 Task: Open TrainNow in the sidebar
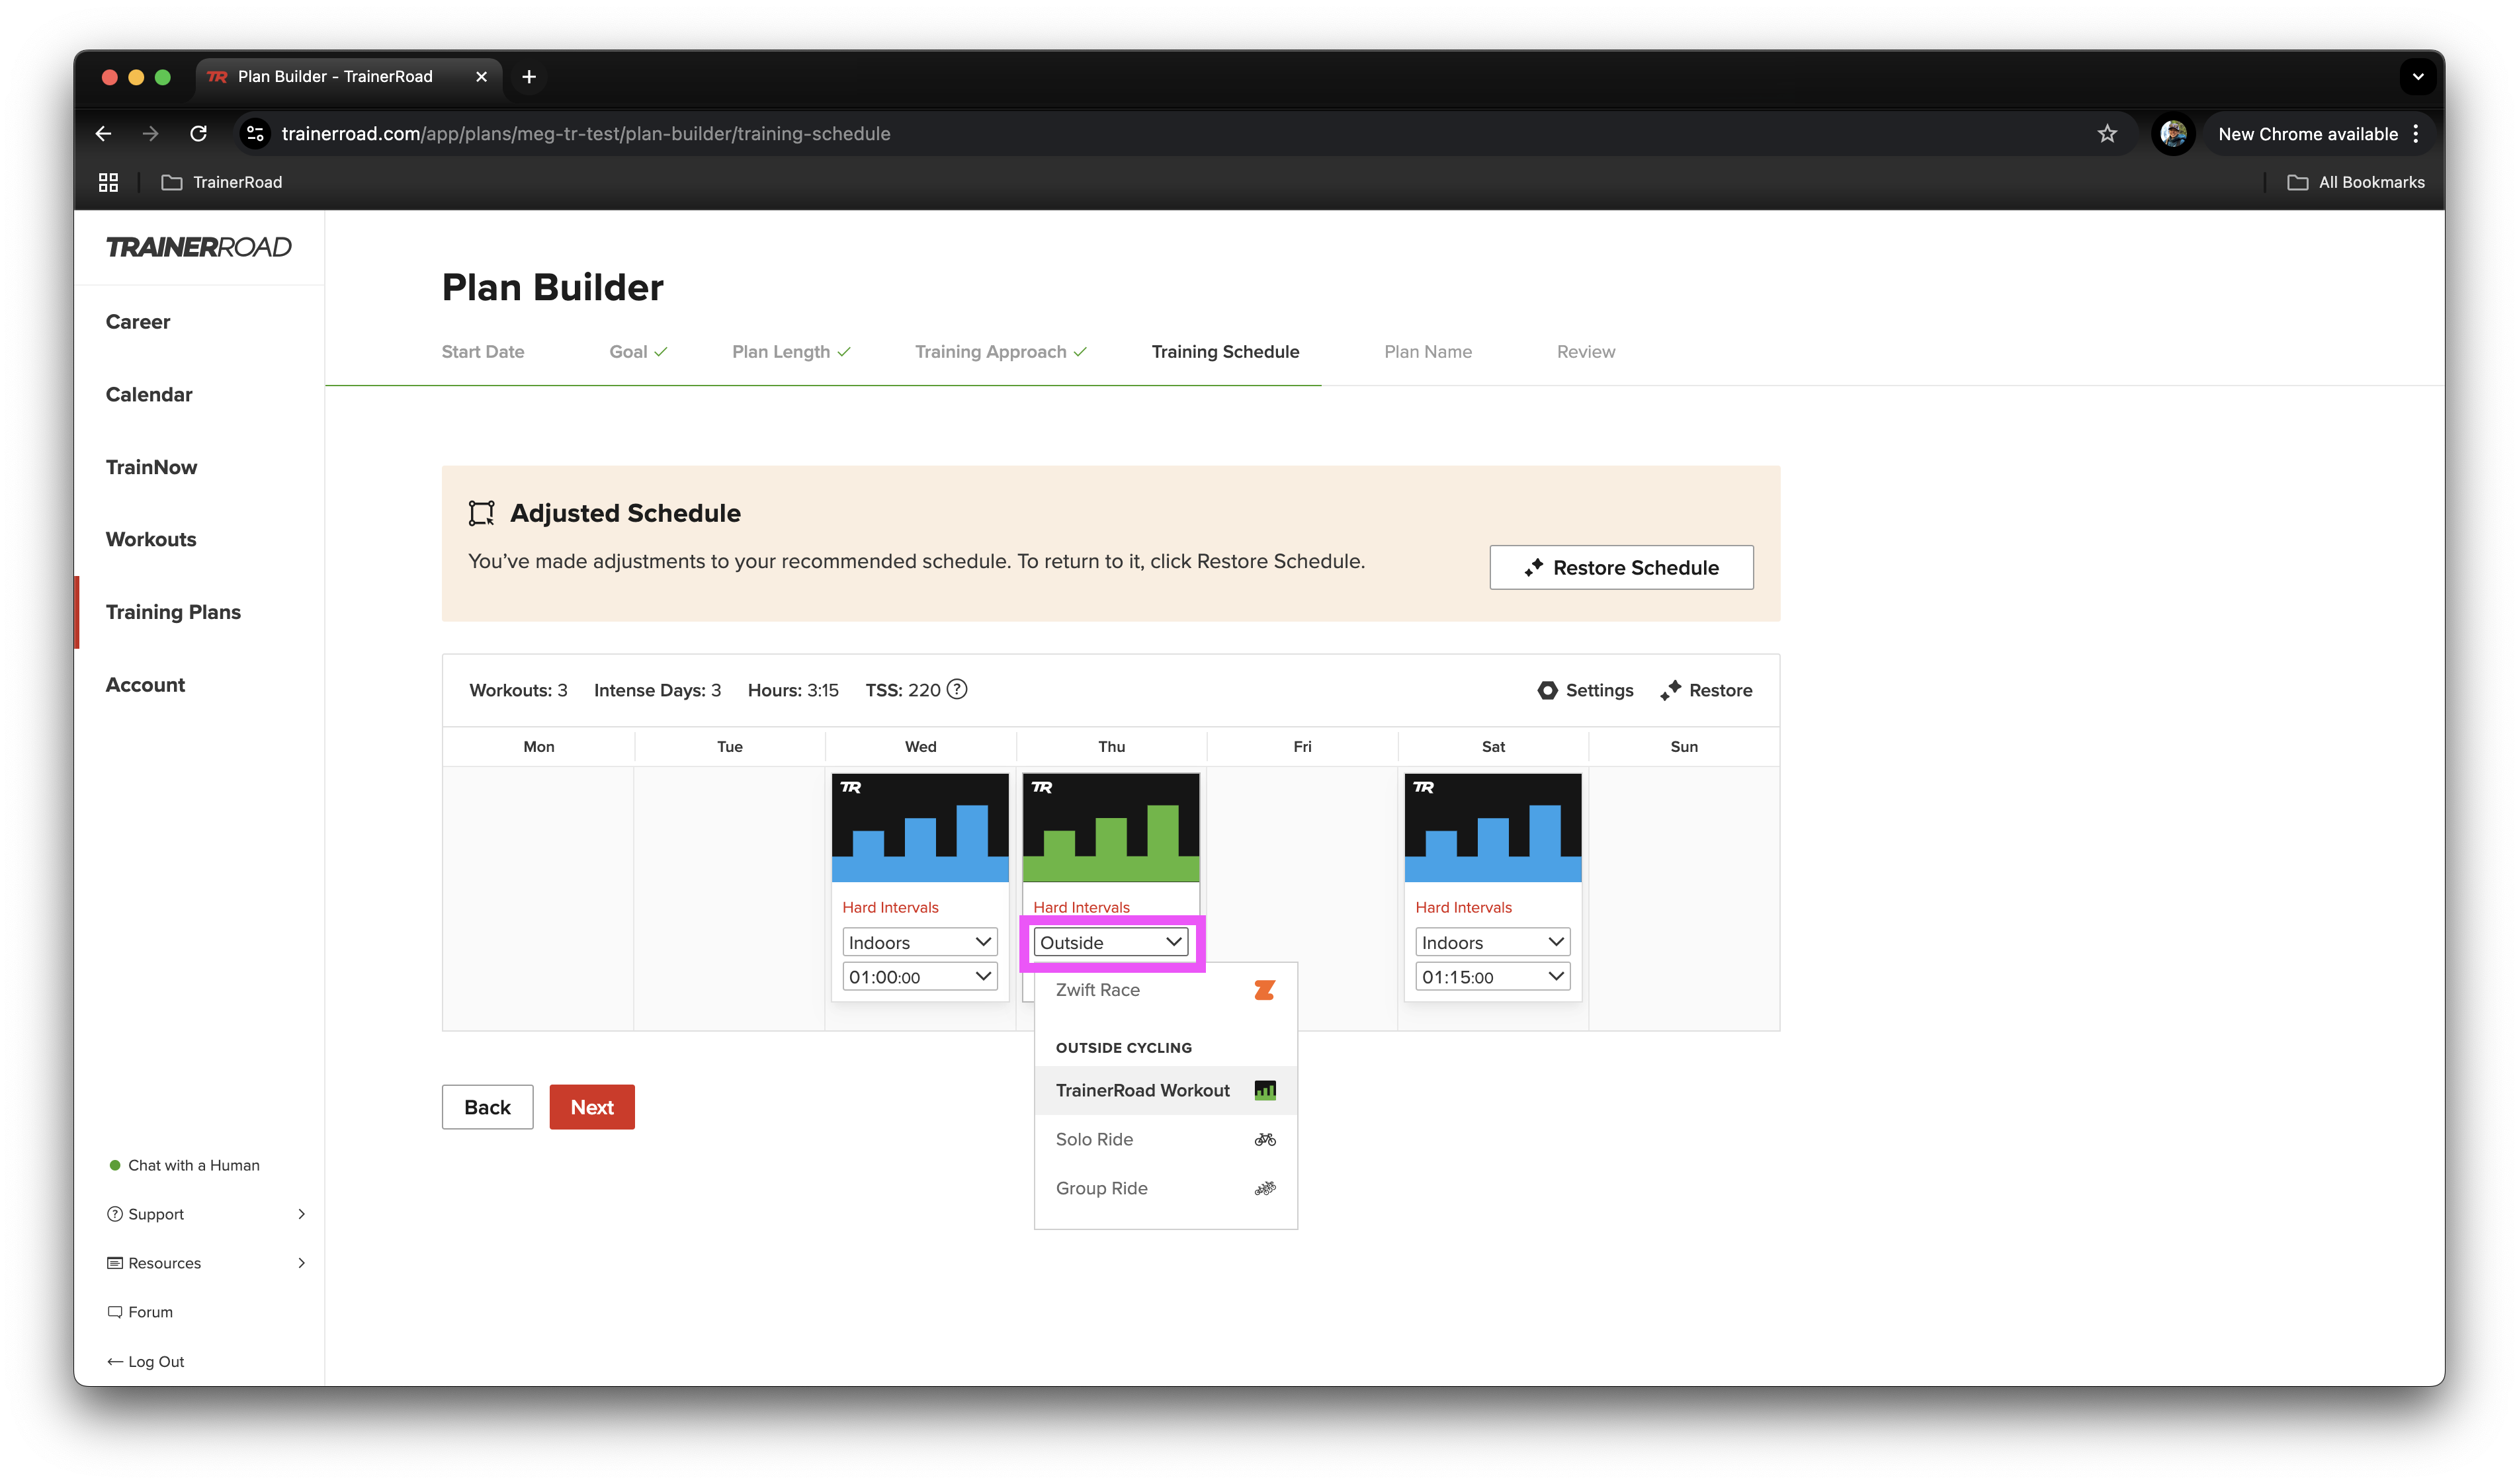[151, 467]
